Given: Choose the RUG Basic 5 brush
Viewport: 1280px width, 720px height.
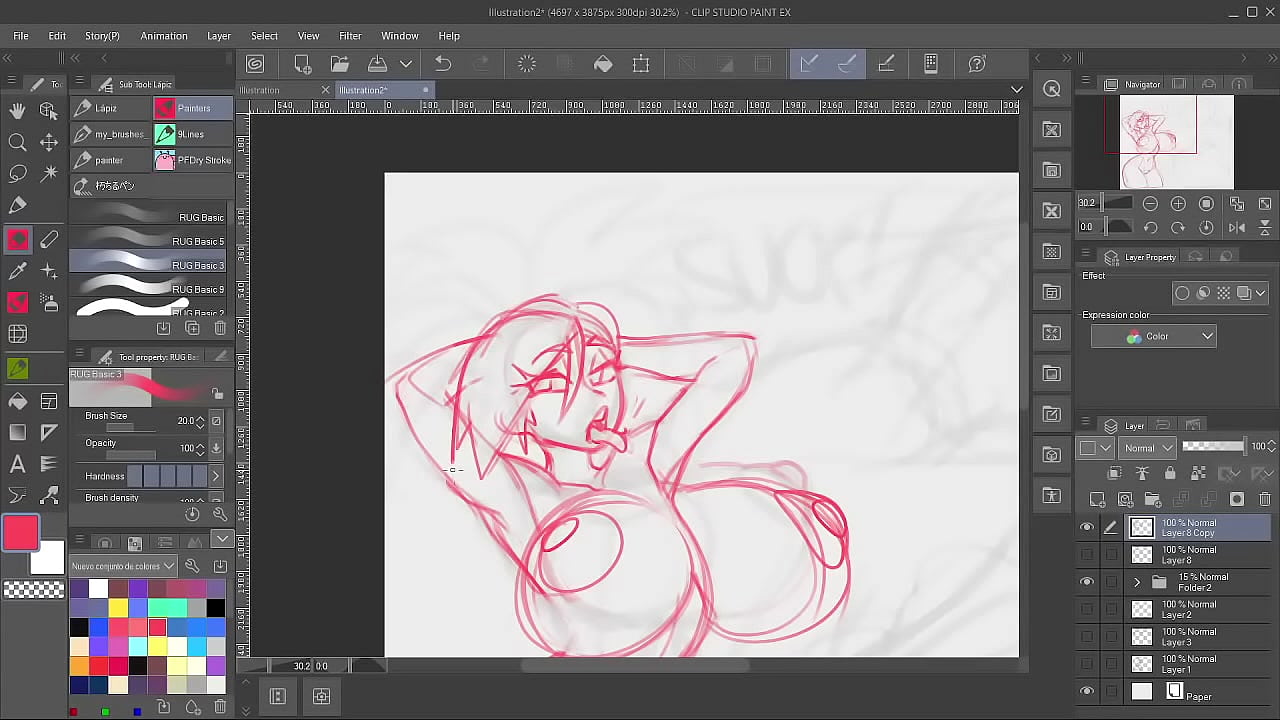Looking at the screenshot, I should tap(150, 241).
